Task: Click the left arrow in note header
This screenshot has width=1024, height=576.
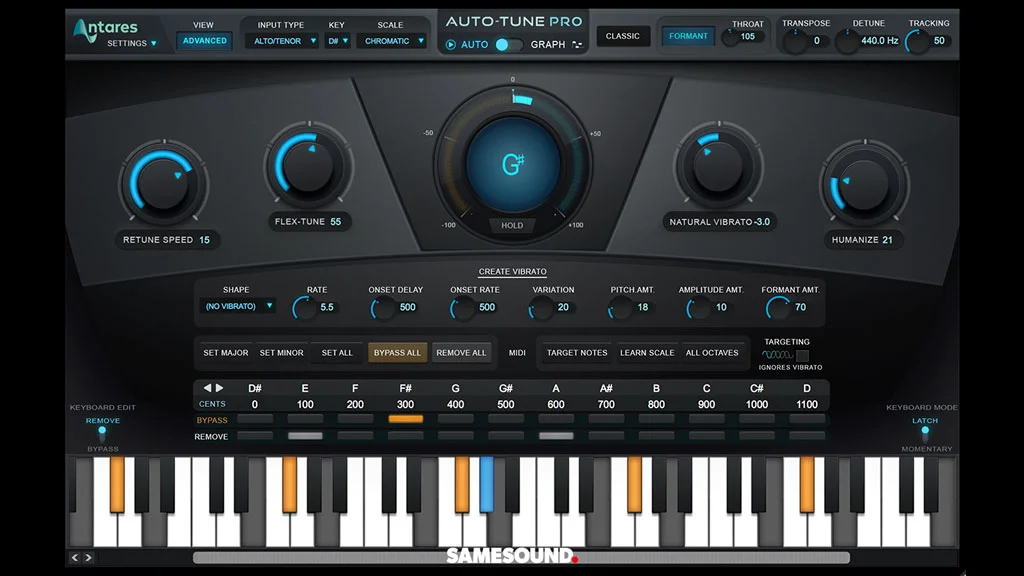Action: 208,388
